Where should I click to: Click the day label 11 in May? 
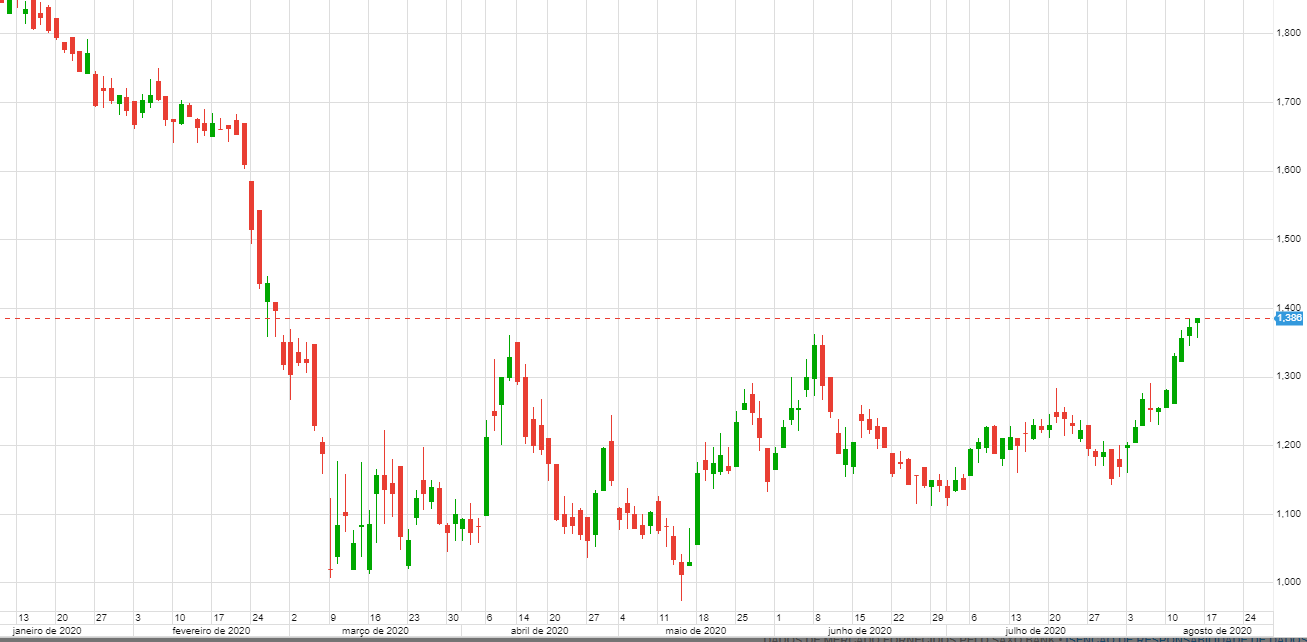(x=664, y=617)
